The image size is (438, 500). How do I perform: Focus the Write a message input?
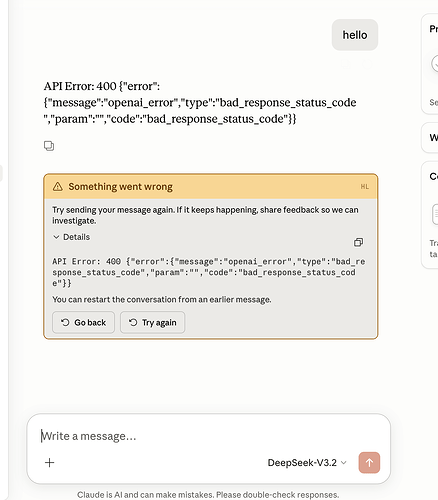click(x=209, y=436)
